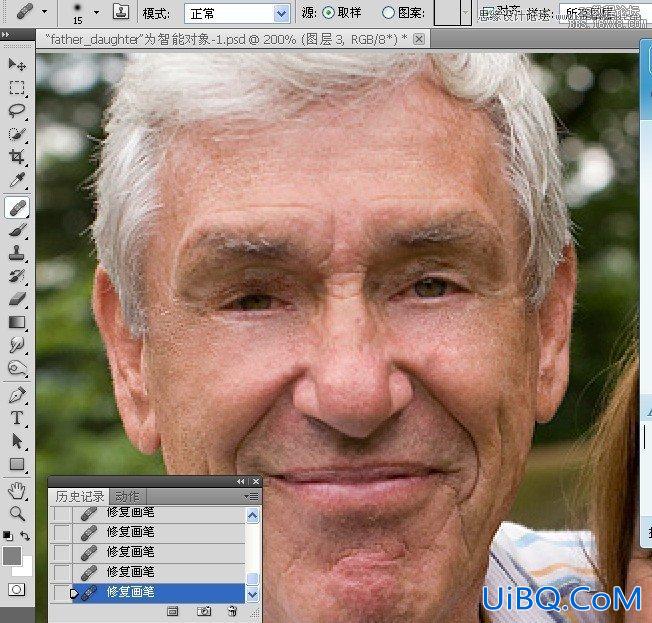
Task: Open the Healing Brush tool preset picker
Action: pyautogui.click(x=44, y=12)
